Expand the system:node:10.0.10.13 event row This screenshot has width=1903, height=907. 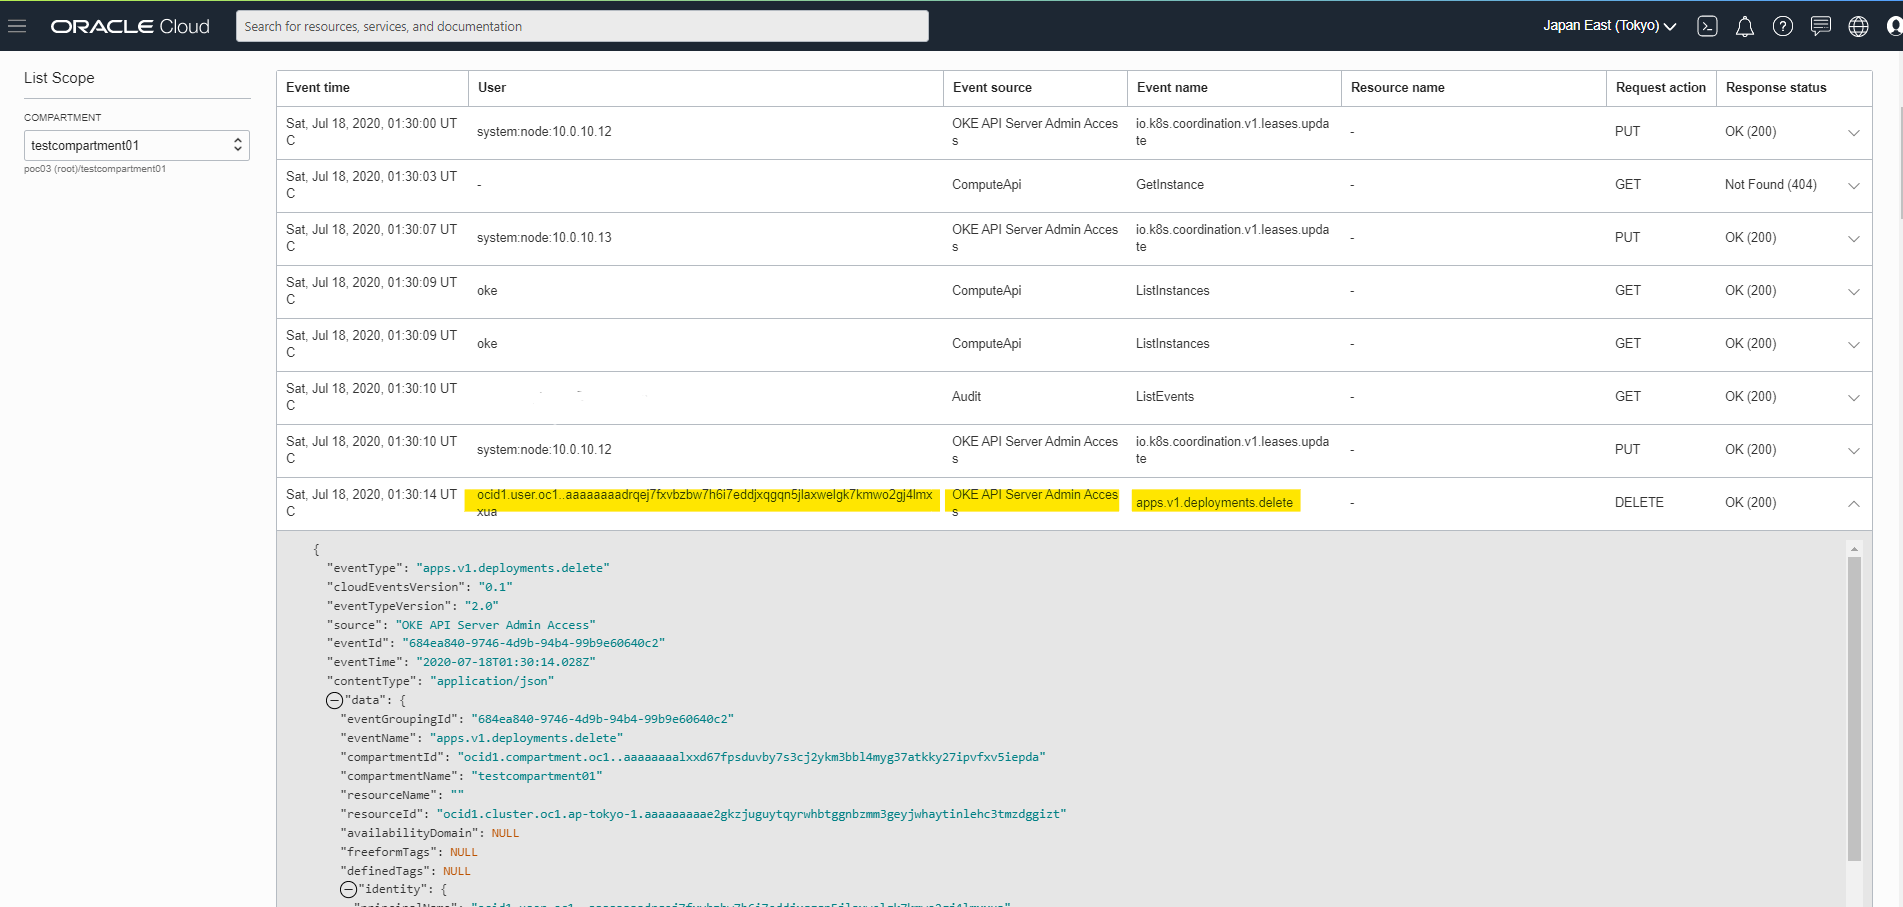(1854, 238)
